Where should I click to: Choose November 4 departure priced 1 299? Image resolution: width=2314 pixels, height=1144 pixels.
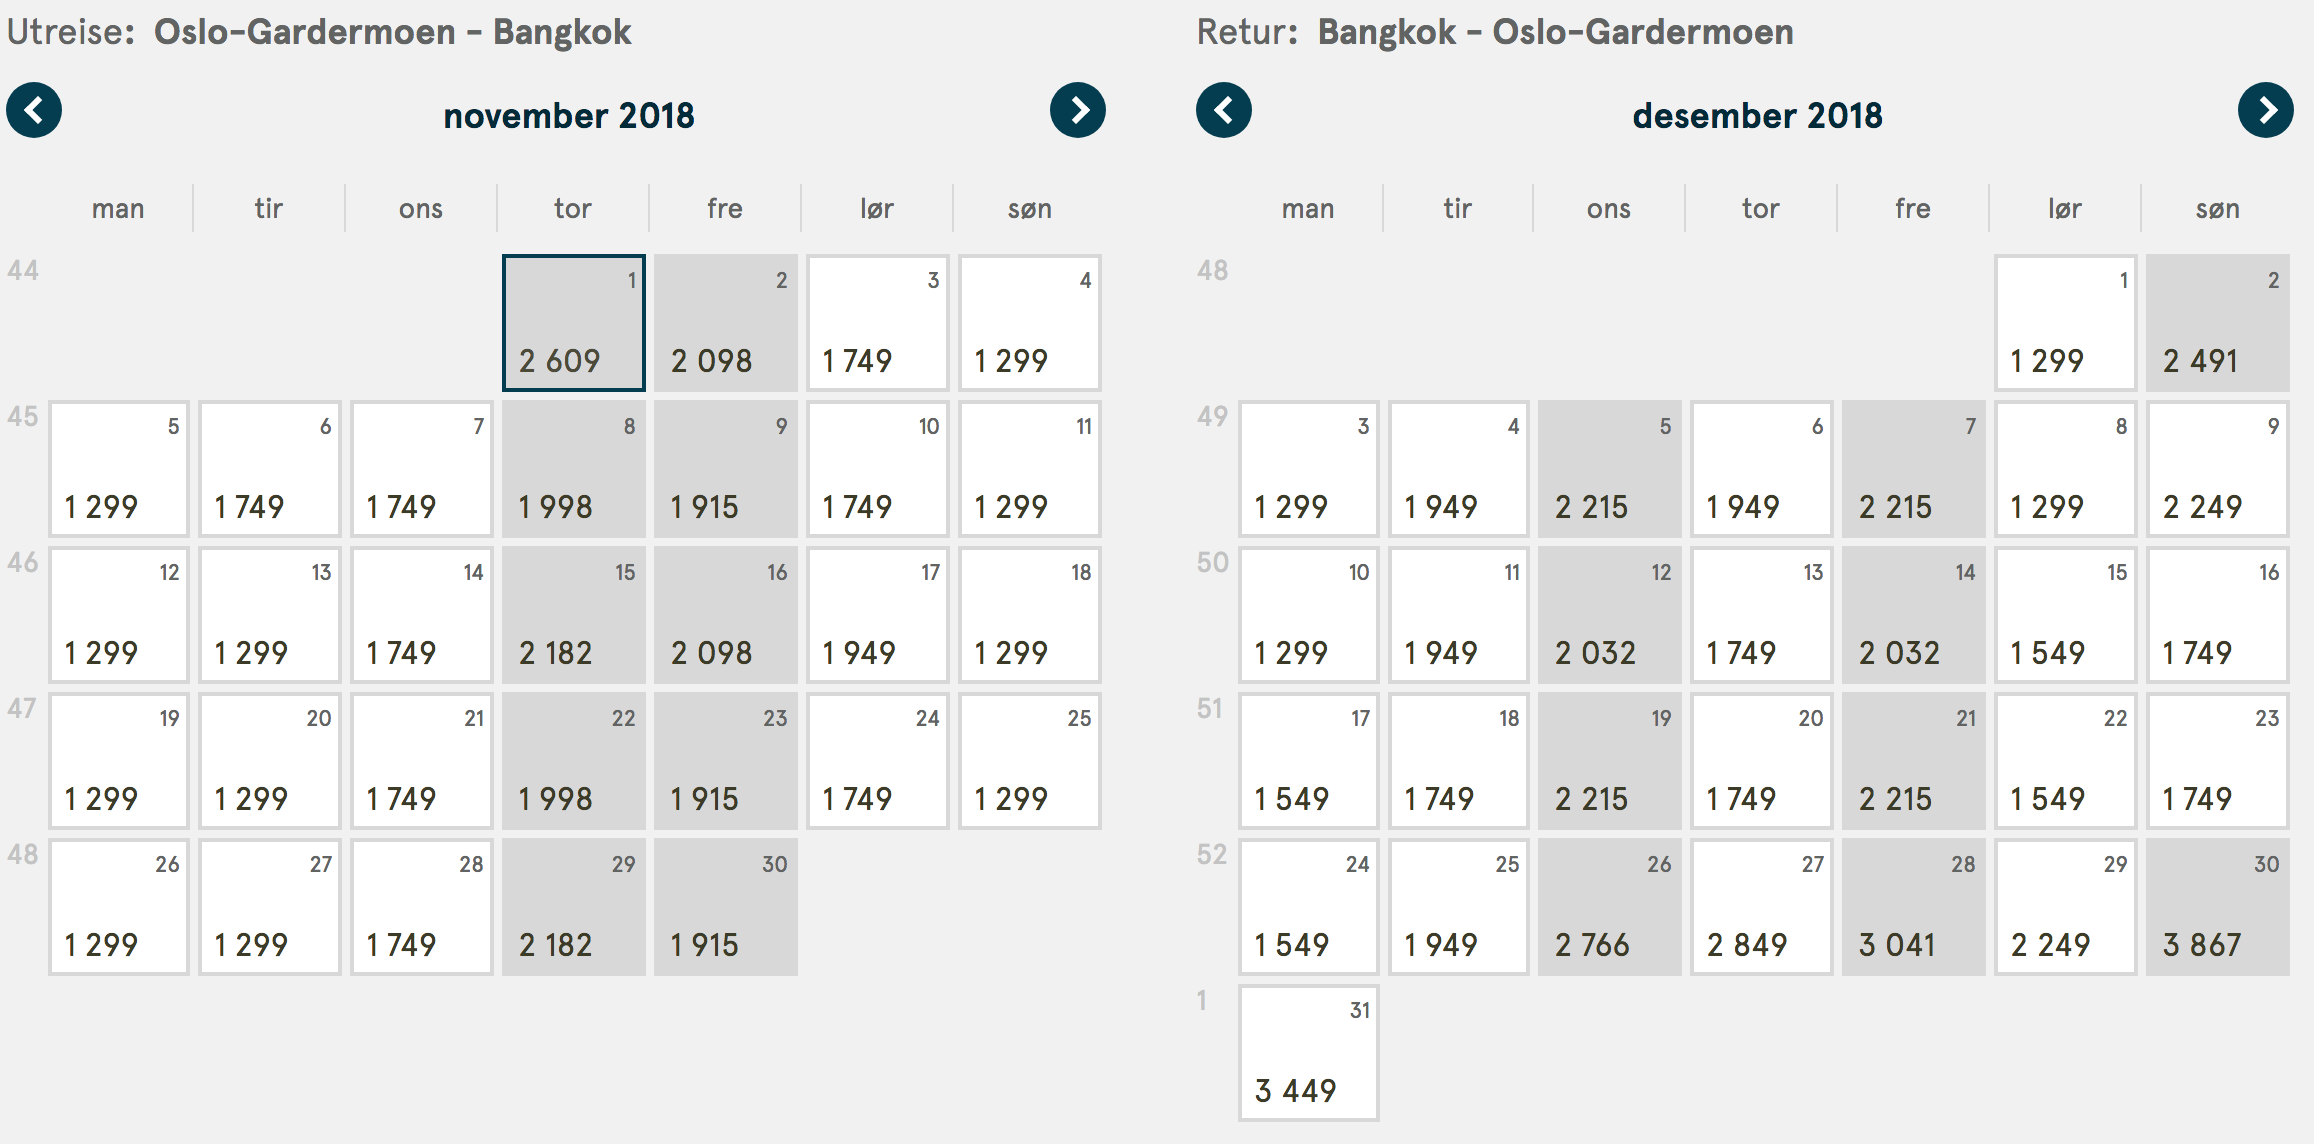coord(1030,323)
